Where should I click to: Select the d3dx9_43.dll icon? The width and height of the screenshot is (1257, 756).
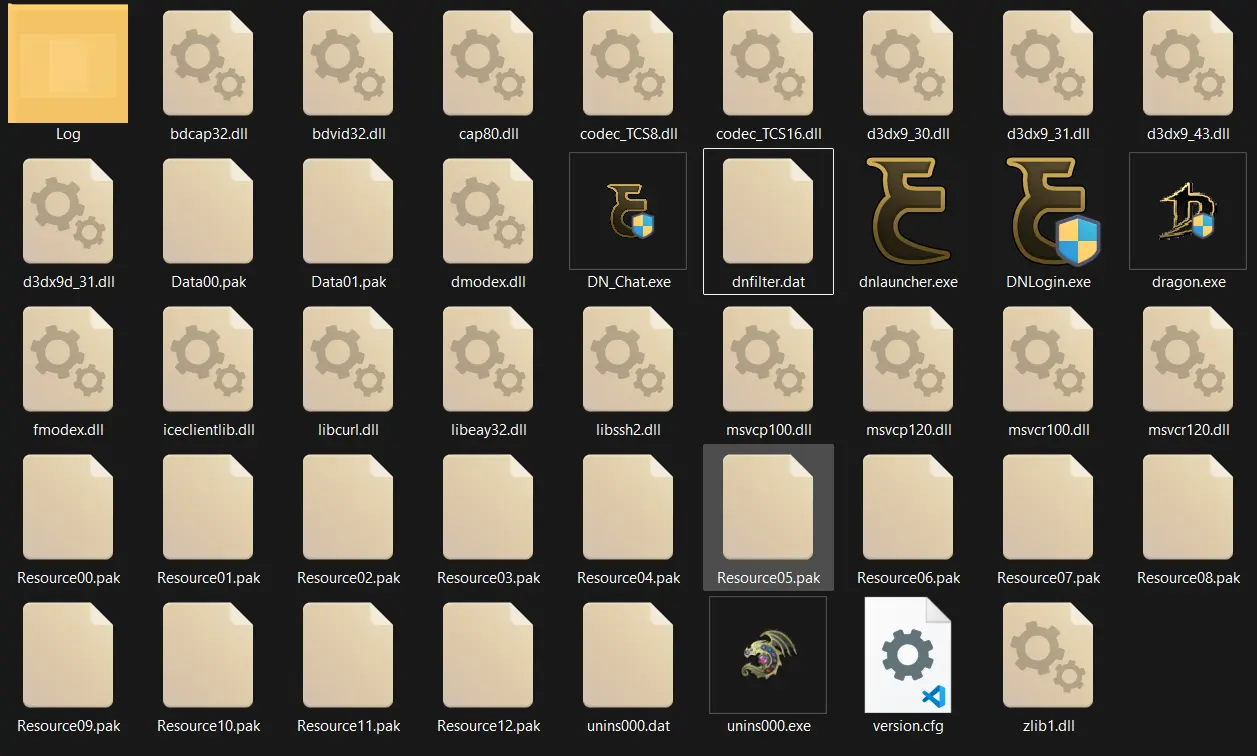(x=1188, y=64)
